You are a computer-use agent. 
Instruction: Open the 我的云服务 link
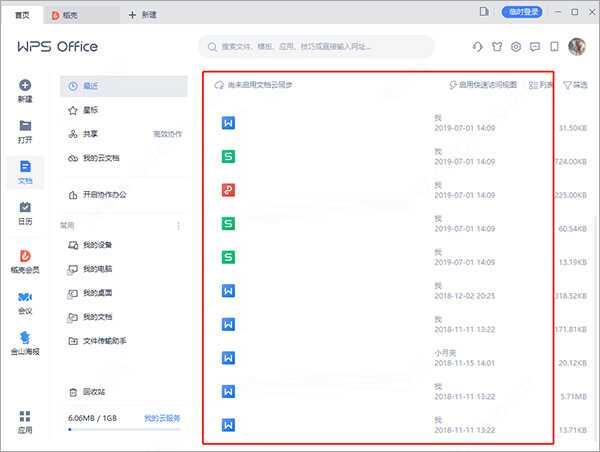click(162, 417)
